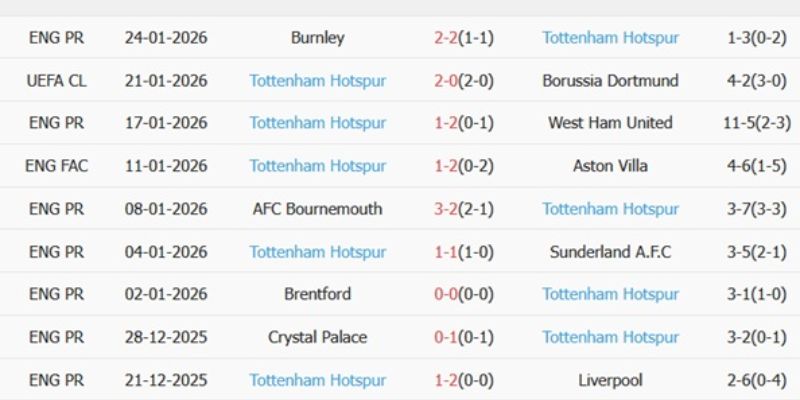The image size is (800, 400).
Task: Select Tottenham Hotspur in the Crystal Palace row
Action: (x=610, y=337)
